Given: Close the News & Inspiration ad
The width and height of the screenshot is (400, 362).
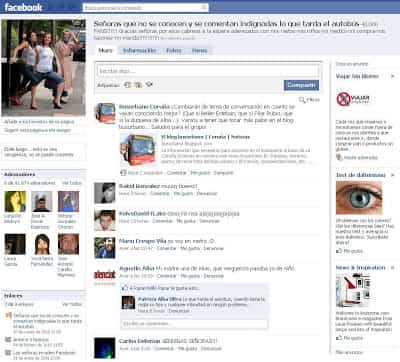Looking at the screenshot, I should click(x=392, y=267).
